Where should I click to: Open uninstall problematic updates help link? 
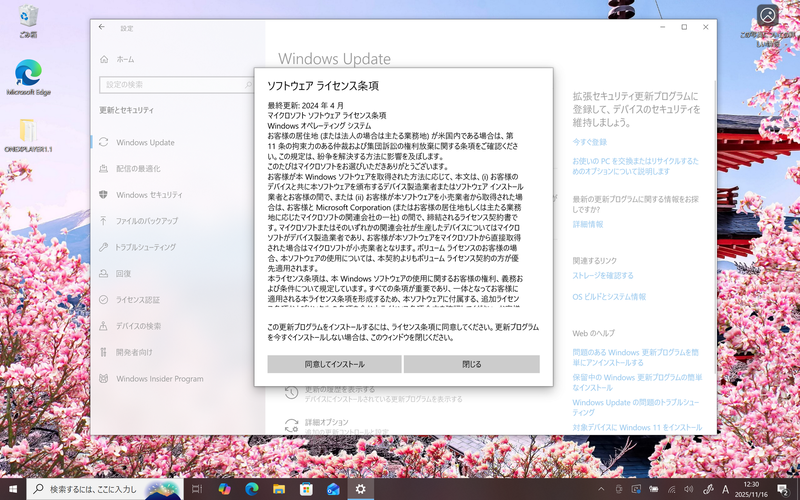click(635, 357)
